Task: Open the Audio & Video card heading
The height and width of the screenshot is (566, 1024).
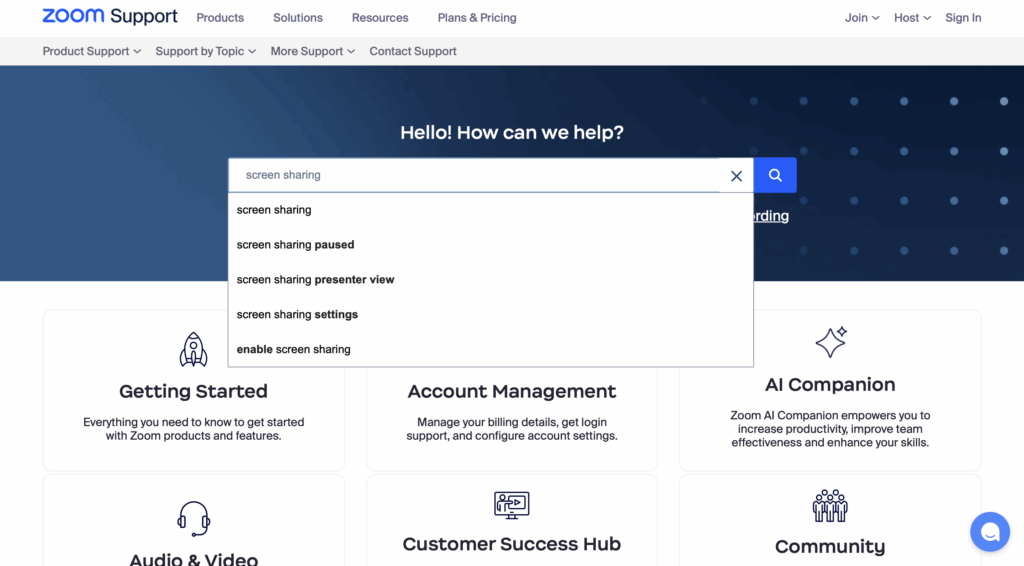Action: 193,558
